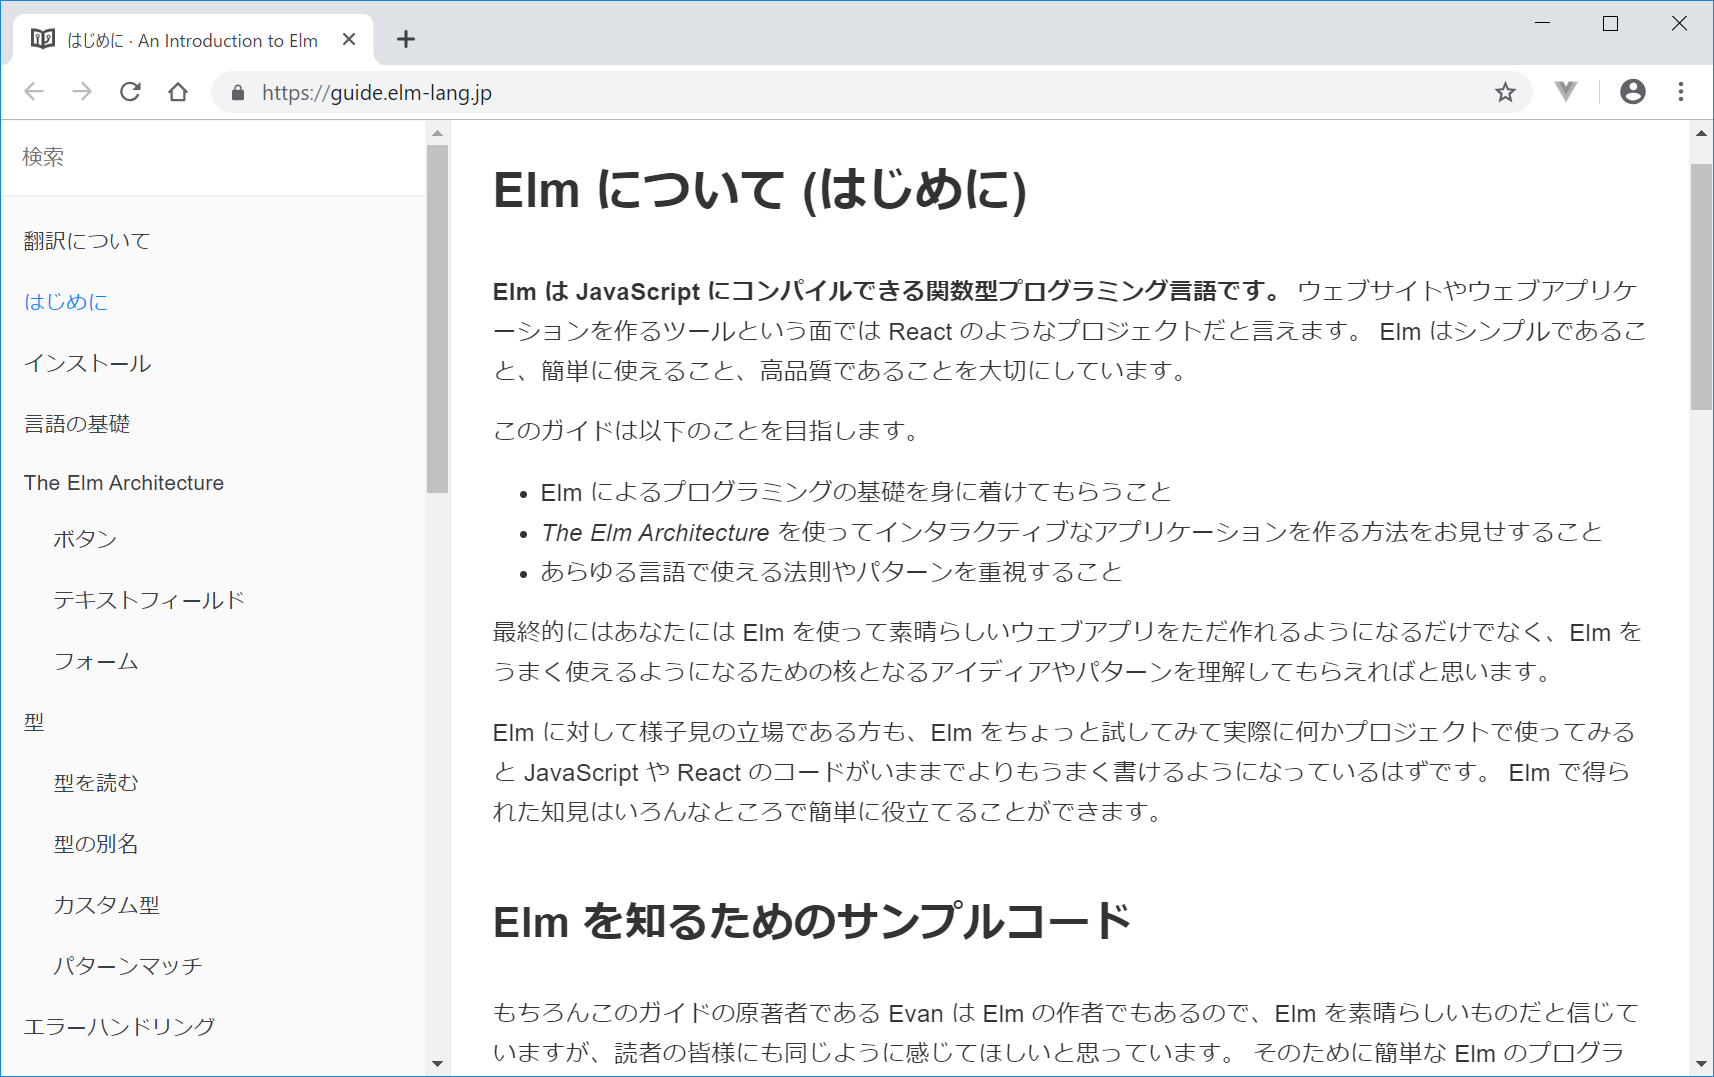Maximize the browser window
The width and height of the screenshot is (1714, 1077).
point(1610,23)
